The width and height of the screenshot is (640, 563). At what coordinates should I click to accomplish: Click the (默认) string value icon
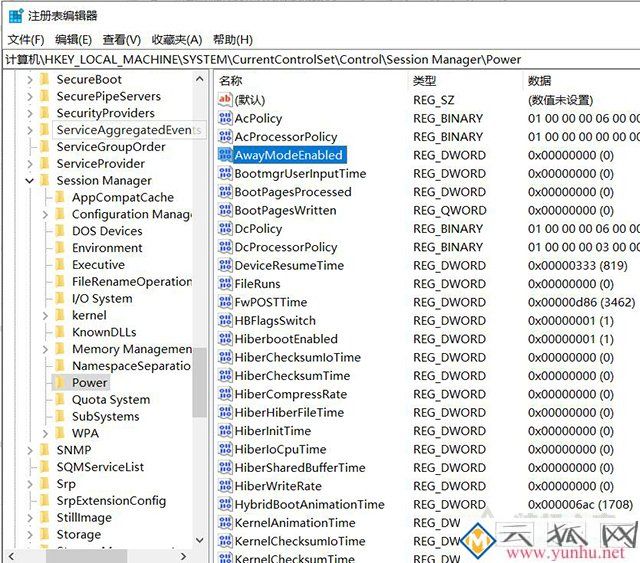[x=225, y=100]
